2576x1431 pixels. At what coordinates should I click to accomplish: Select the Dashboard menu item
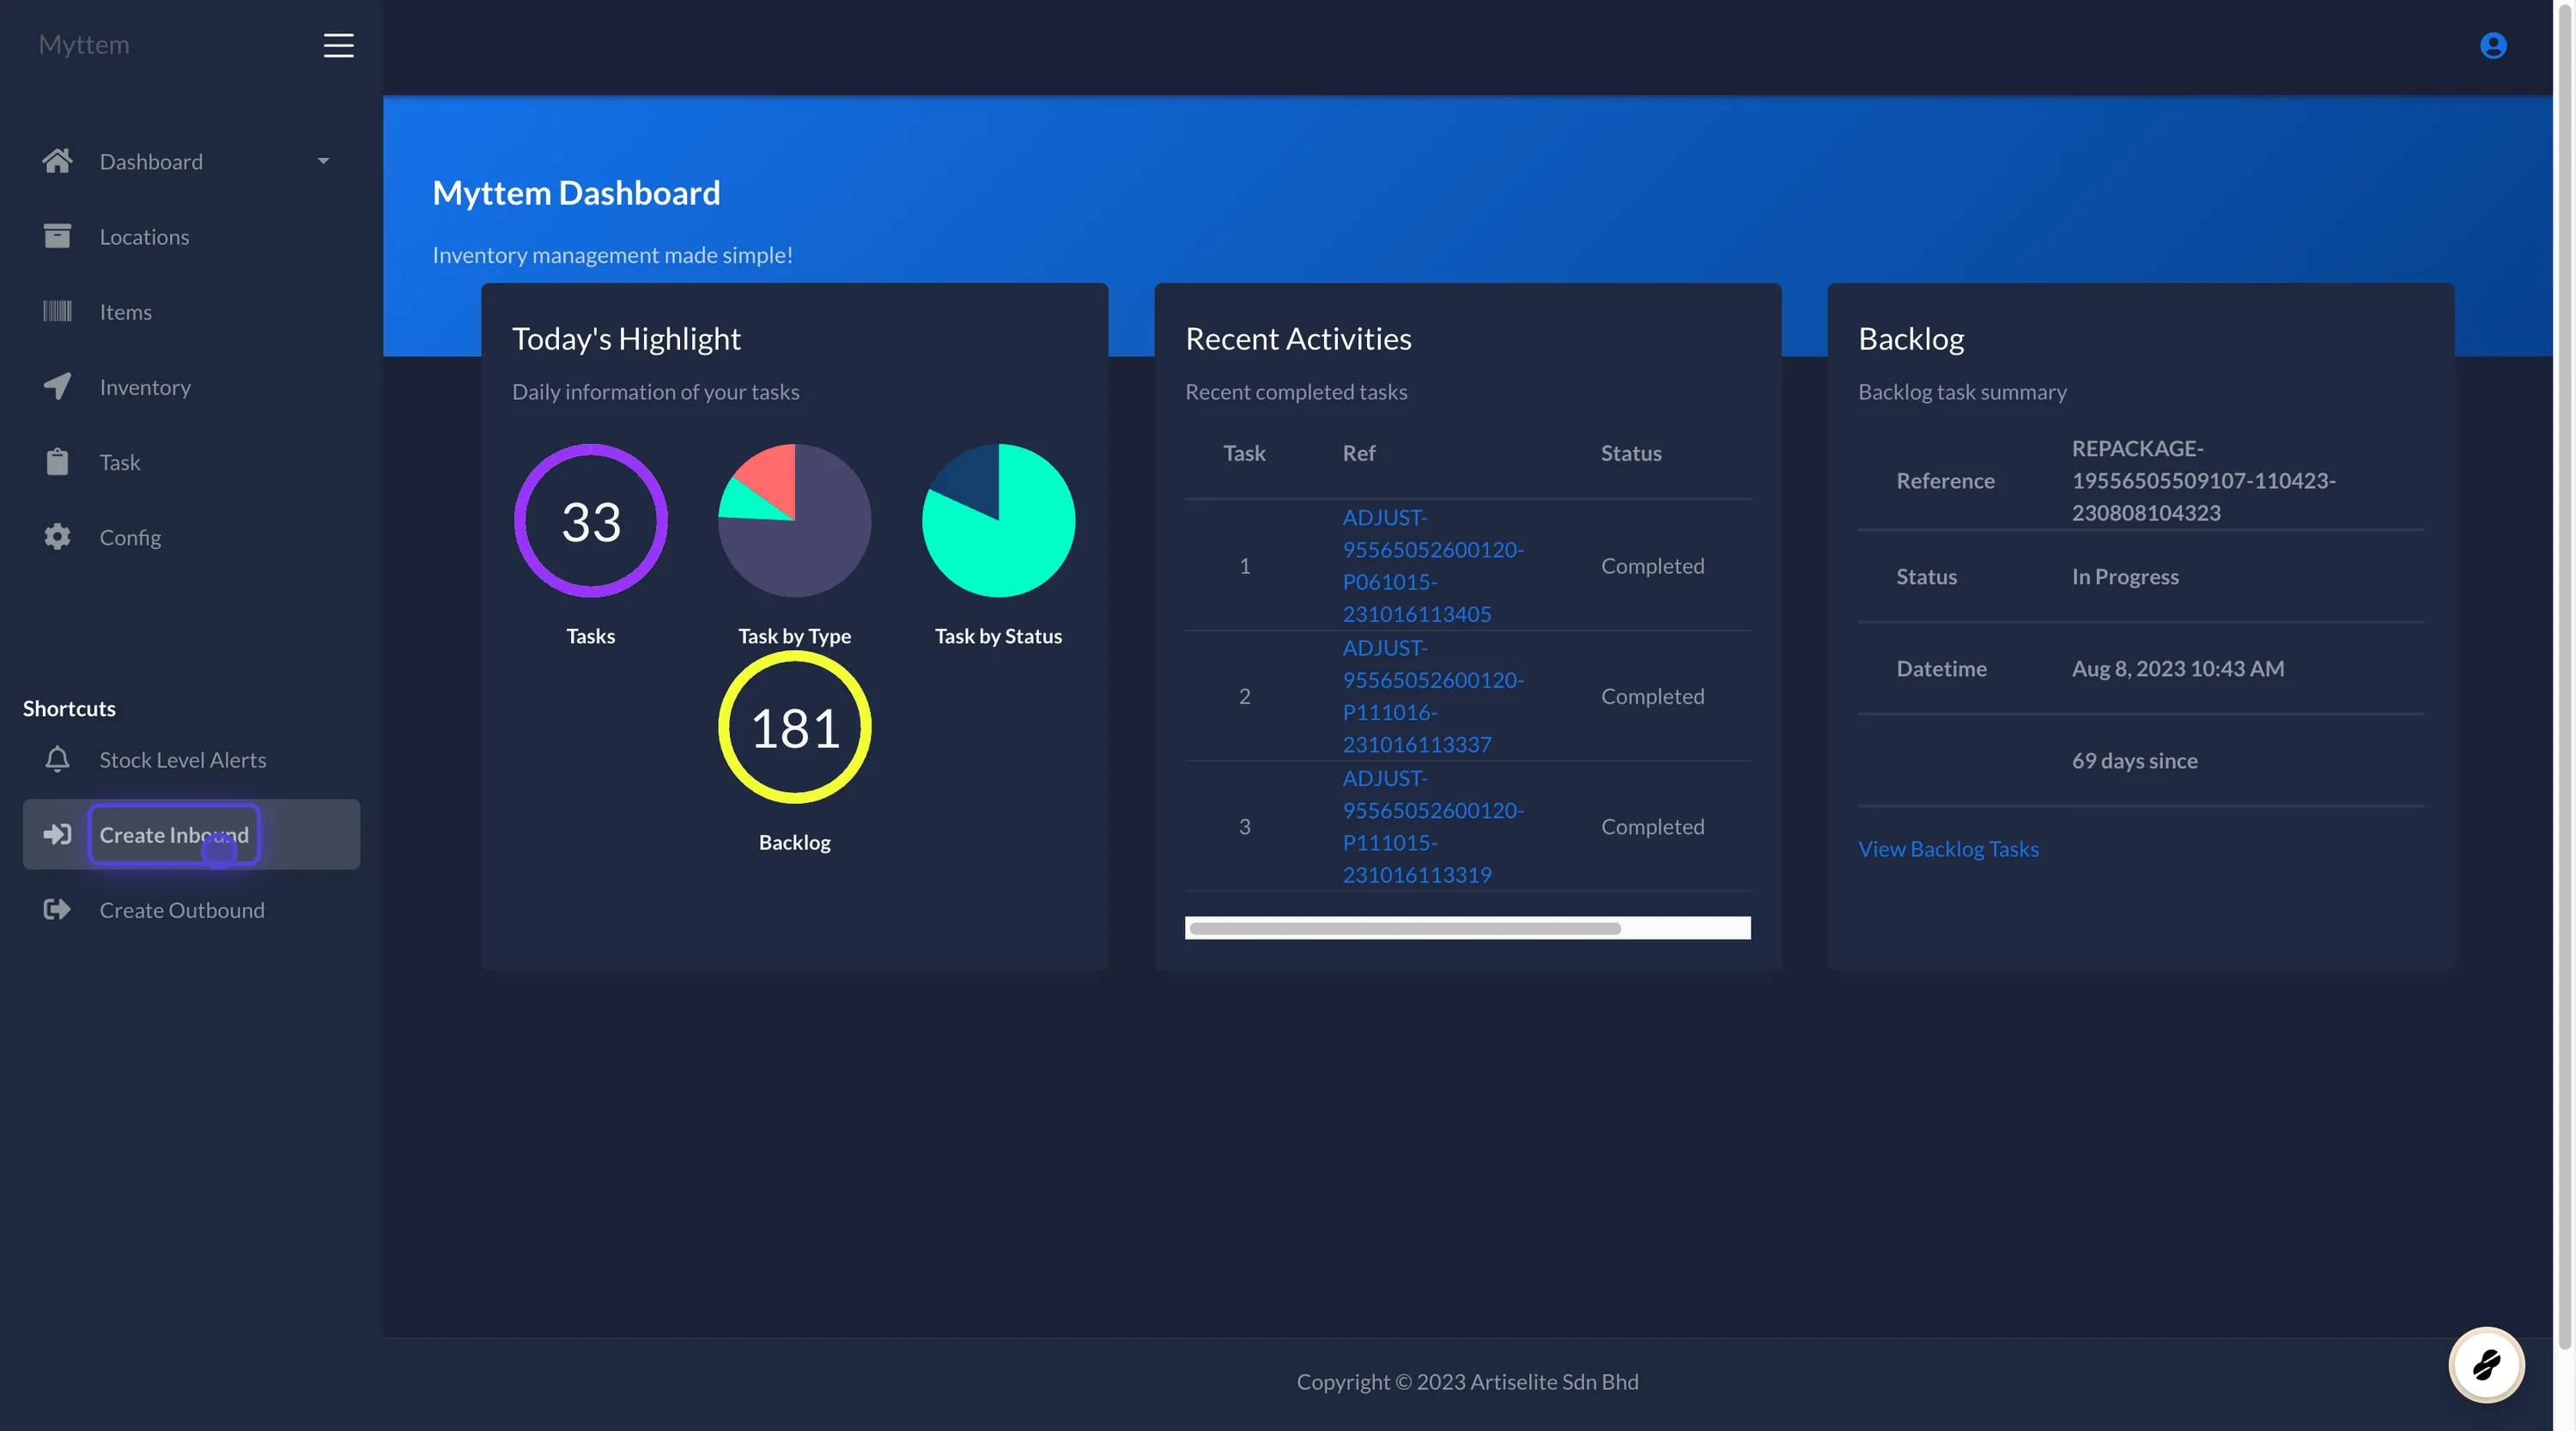point(152,161)
